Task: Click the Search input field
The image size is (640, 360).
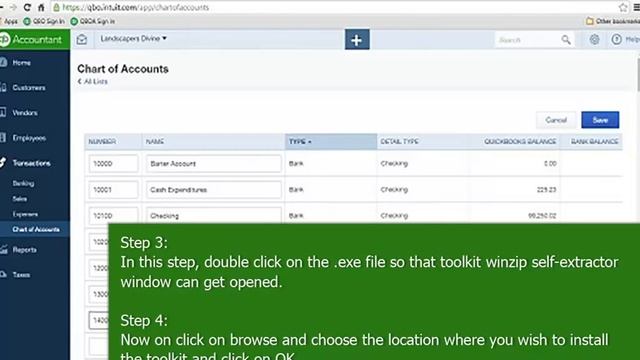Action: (528, 40)
